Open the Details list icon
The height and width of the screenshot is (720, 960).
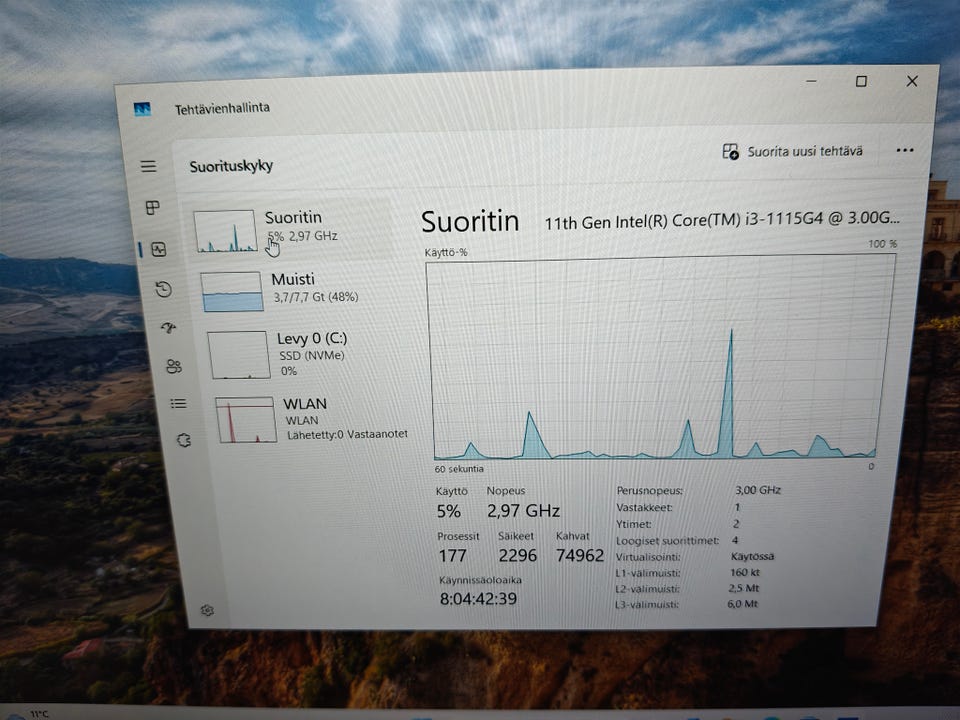(178, 403)
